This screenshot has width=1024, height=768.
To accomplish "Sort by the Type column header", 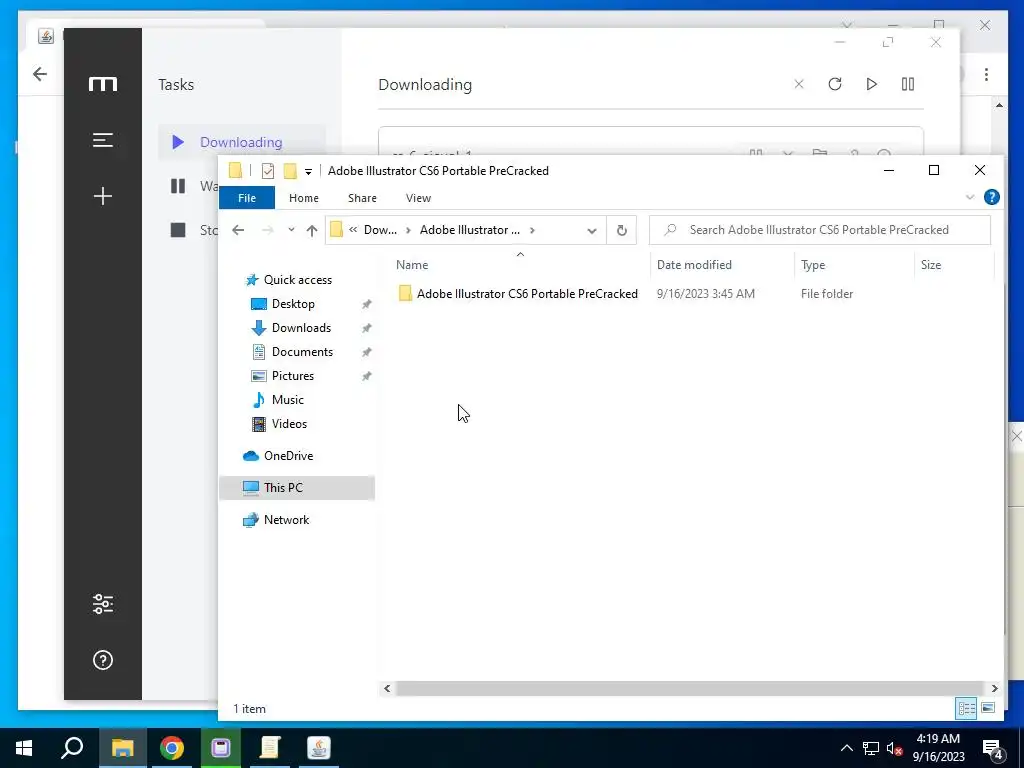I will (813, 264).
